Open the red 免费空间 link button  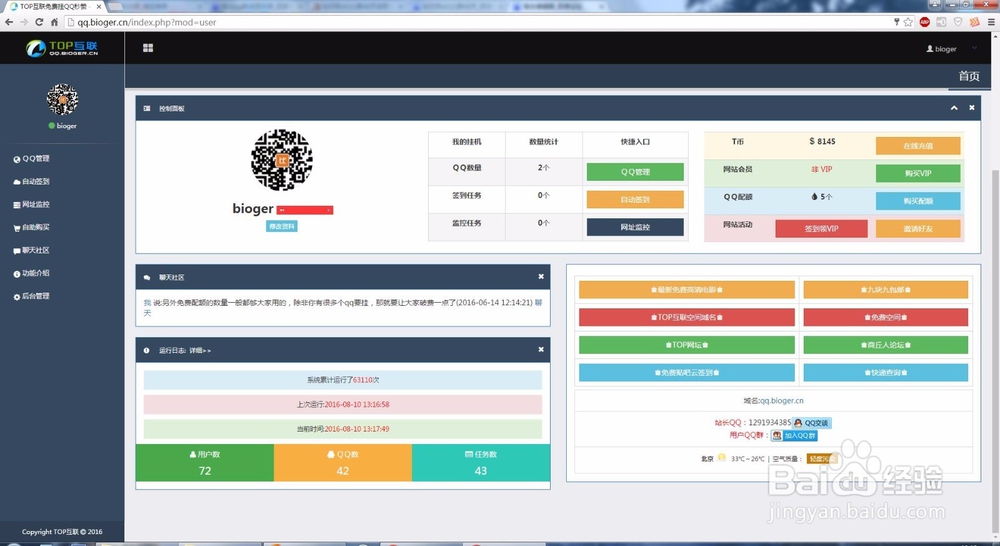(x=886, y=317)
